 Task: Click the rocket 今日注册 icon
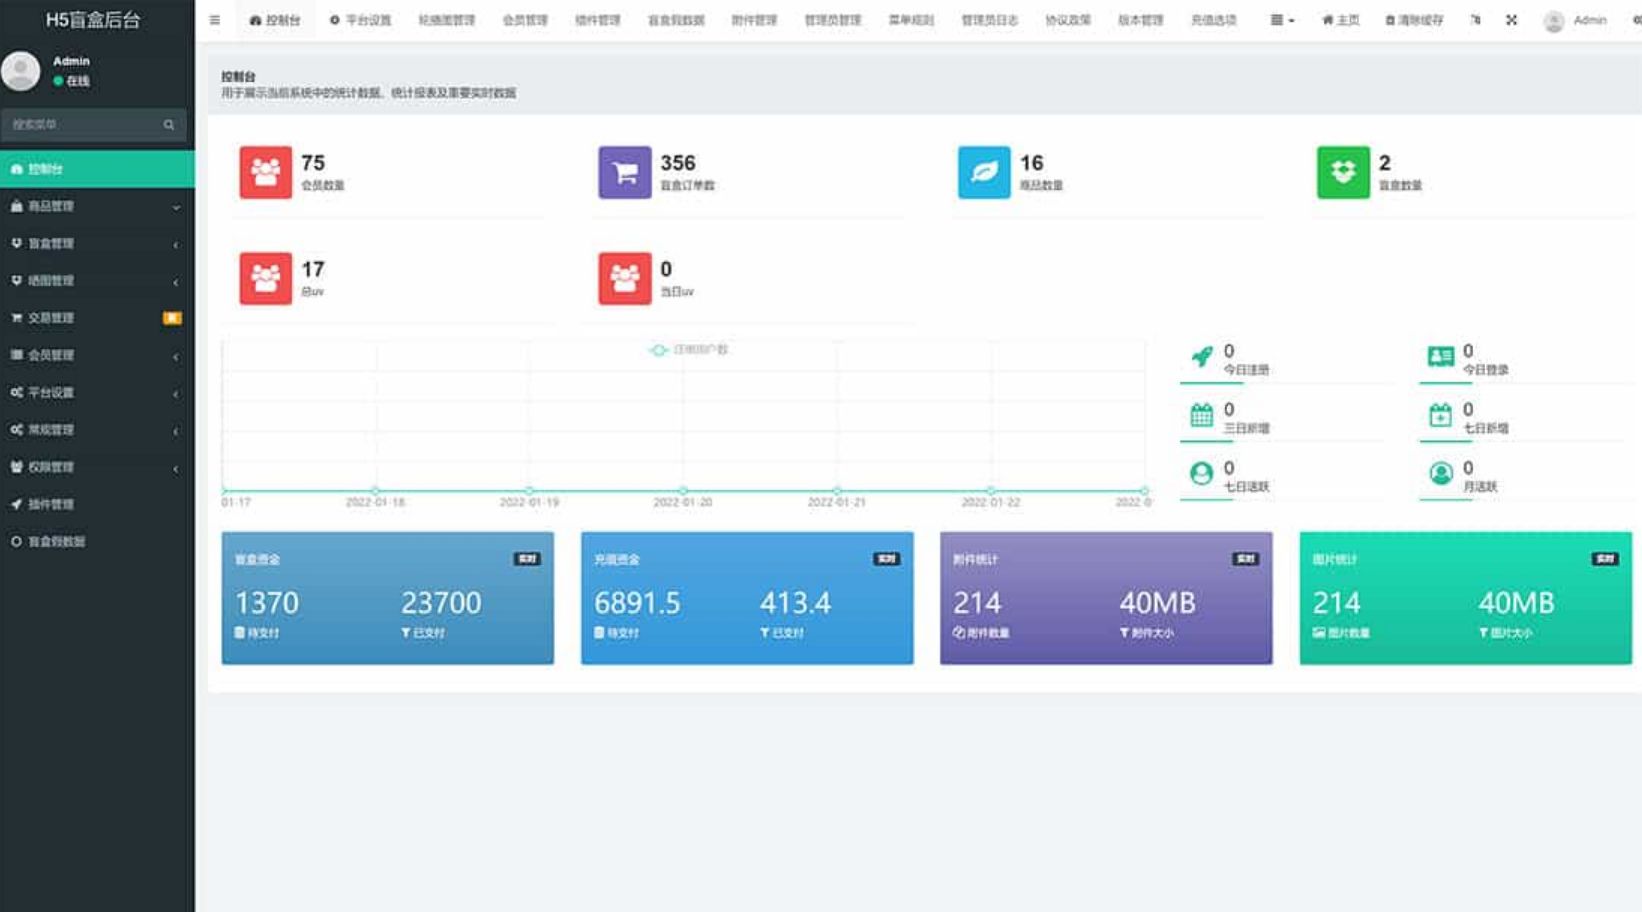(1201, 357)
